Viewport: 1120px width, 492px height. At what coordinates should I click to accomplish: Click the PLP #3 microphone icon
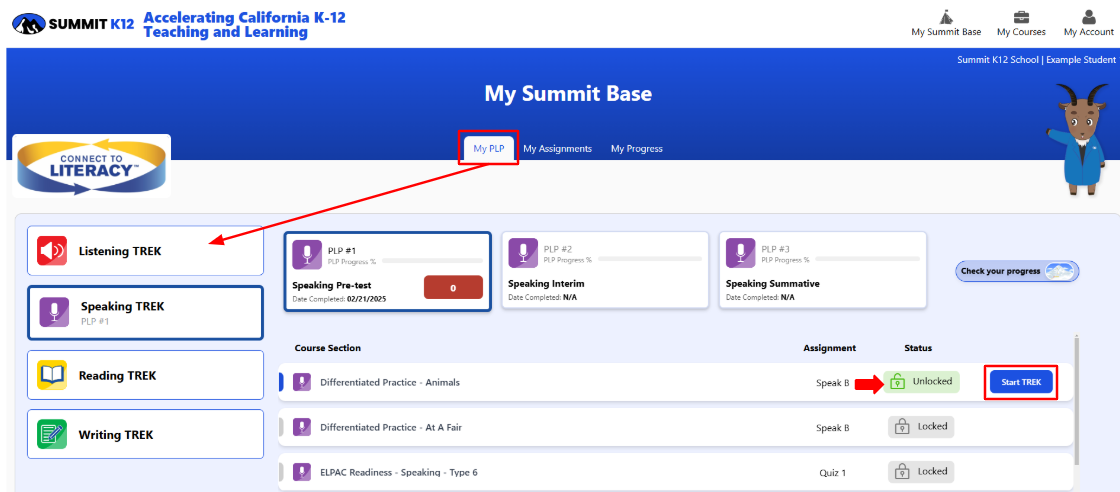741,253
